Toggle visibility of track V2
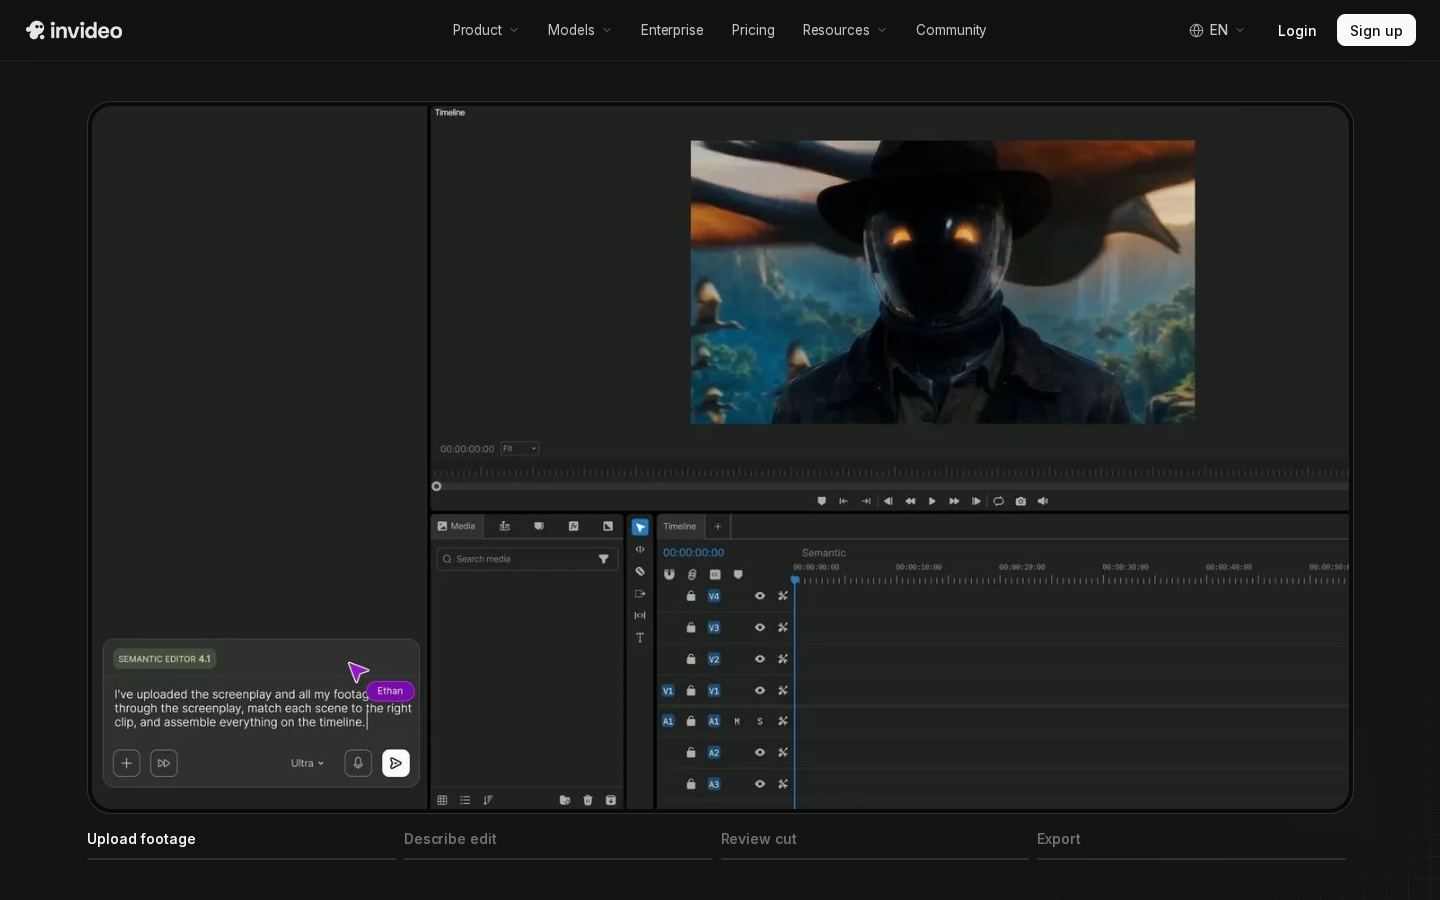 coord(760,659)
